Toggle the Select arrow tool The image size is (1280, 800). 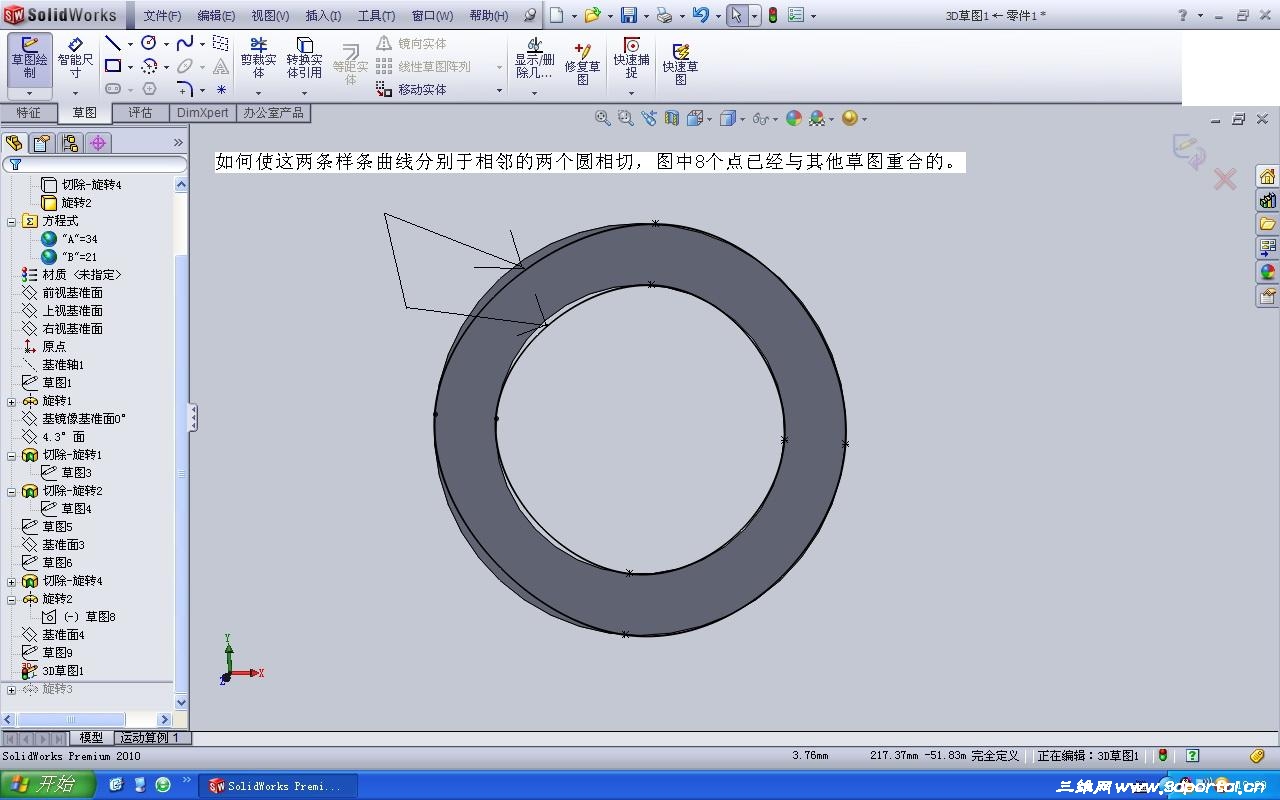[736, 15]
